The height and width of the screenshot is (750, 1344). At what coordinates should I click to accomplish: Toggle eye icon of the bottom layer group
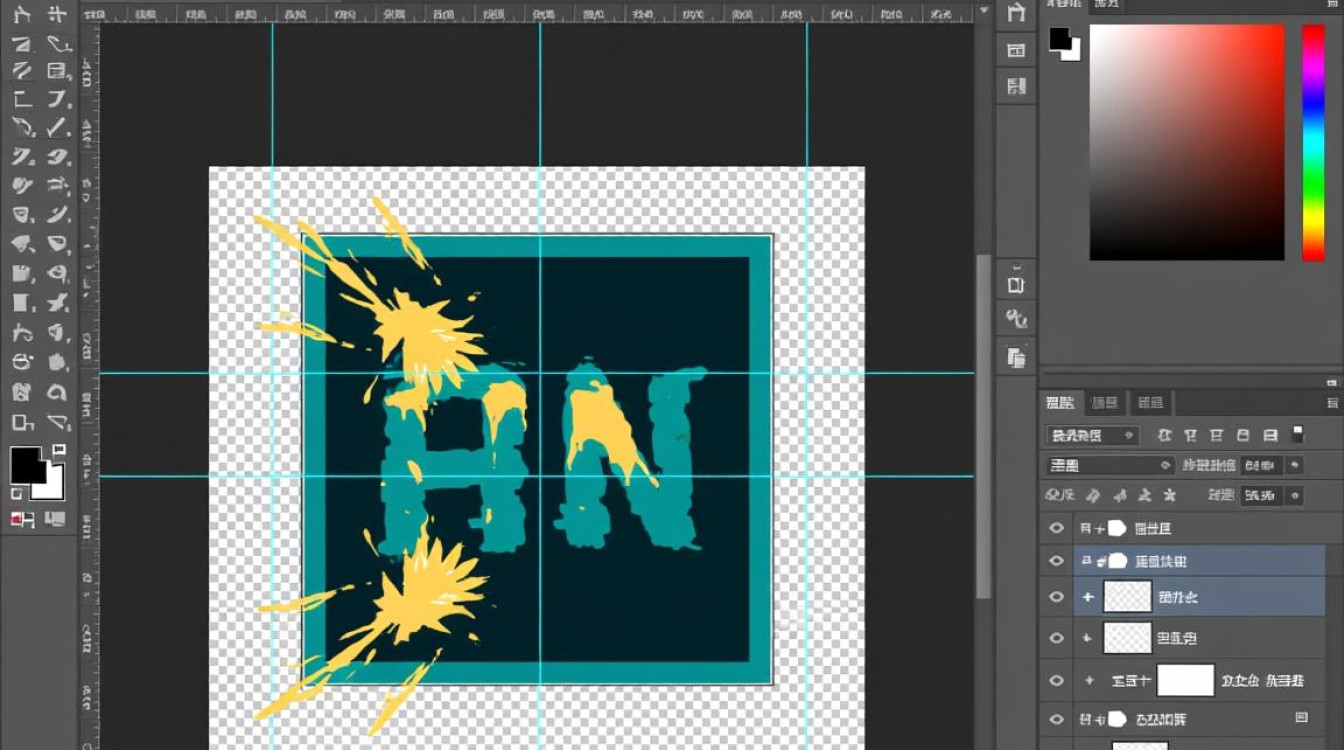pos(1056,718)
